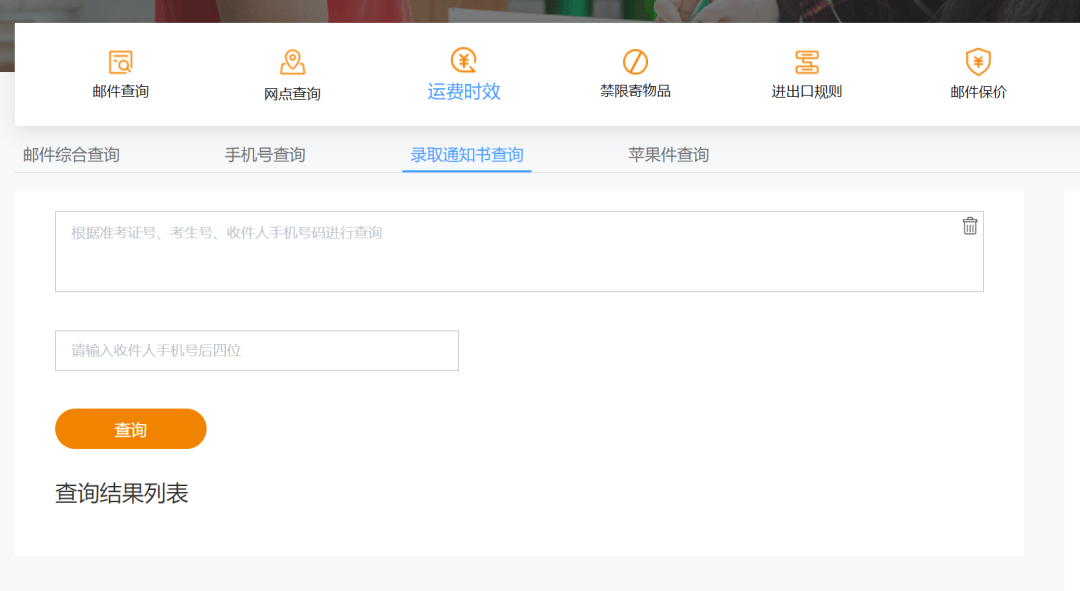This screenshot has height=591, width=1080.
Task: Switch to 邮件综合查询 tab
Action: (72, 155)
